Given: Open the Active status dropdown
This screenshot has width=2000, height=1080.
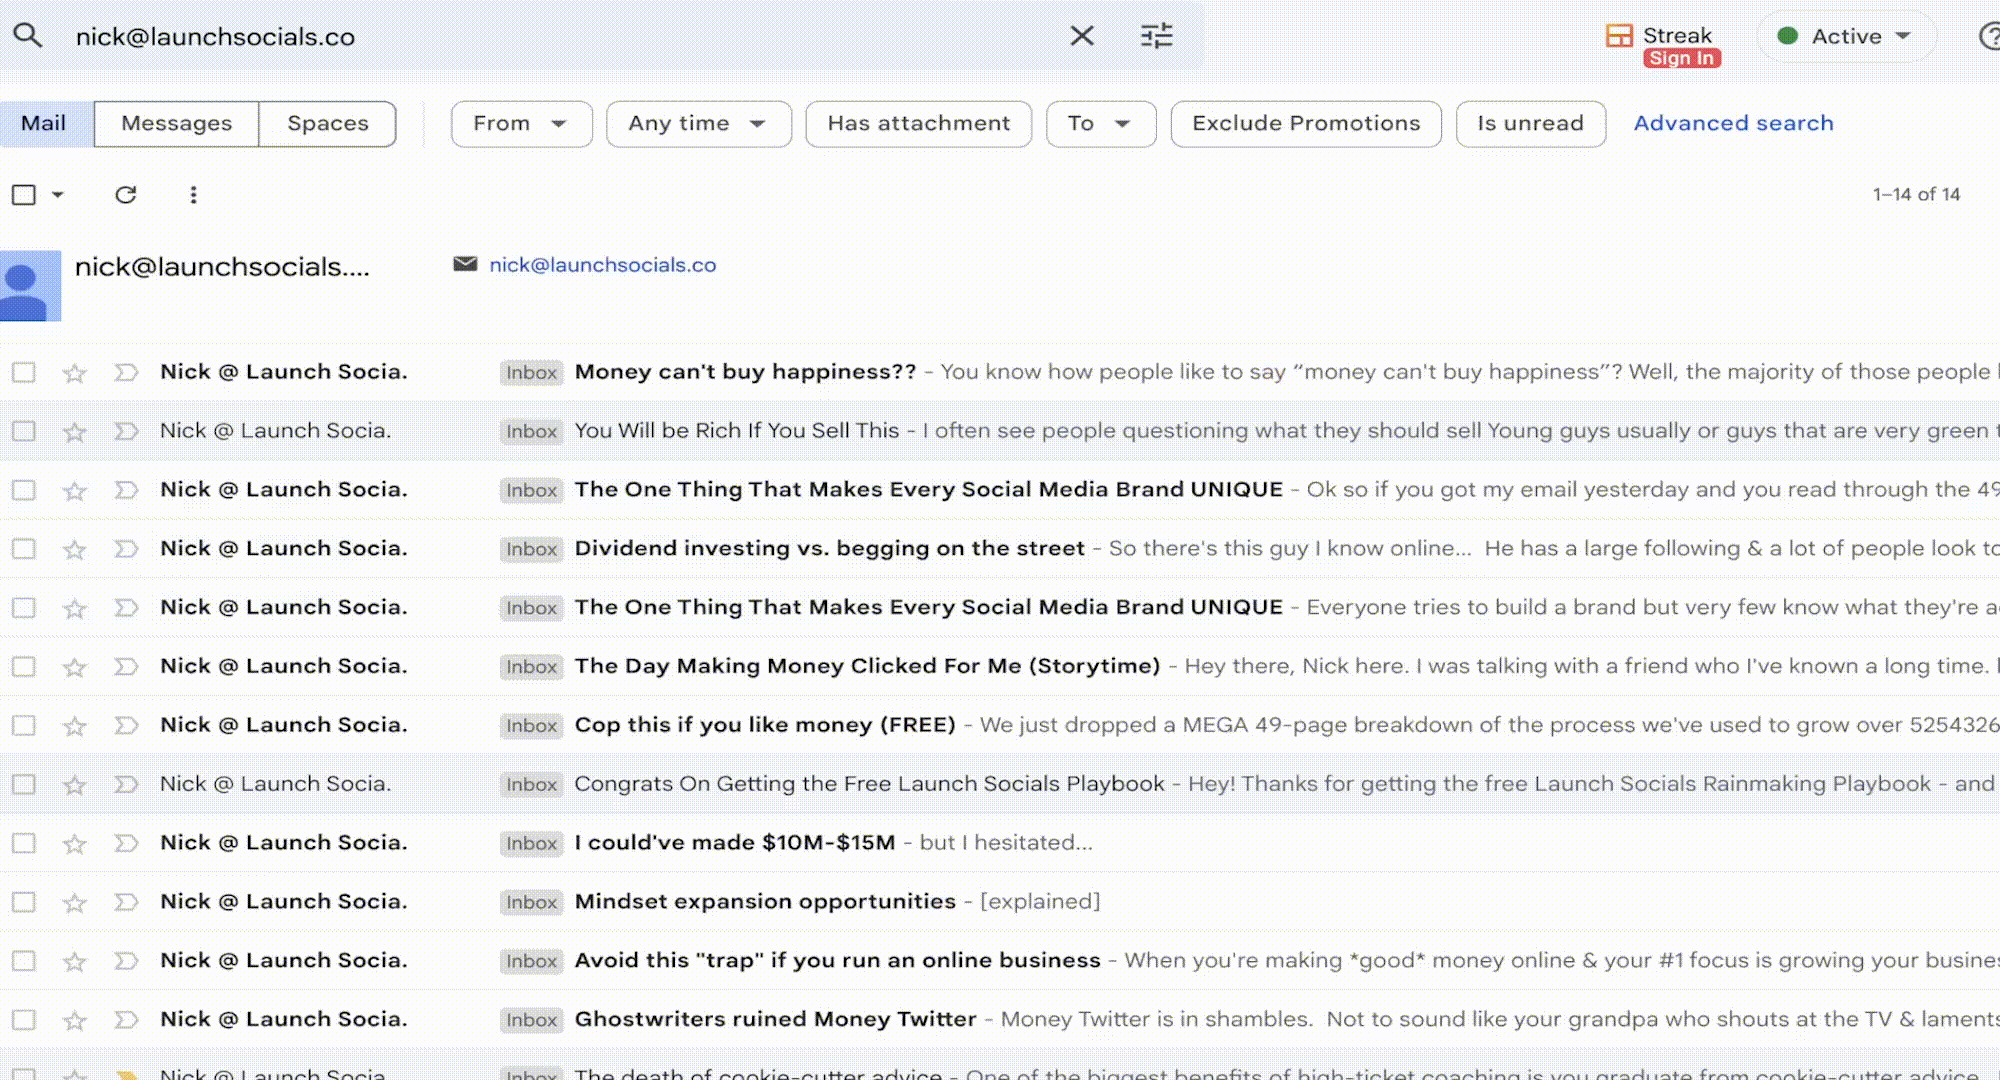Looking at the screenshot, I should [x=1846, y=37].
